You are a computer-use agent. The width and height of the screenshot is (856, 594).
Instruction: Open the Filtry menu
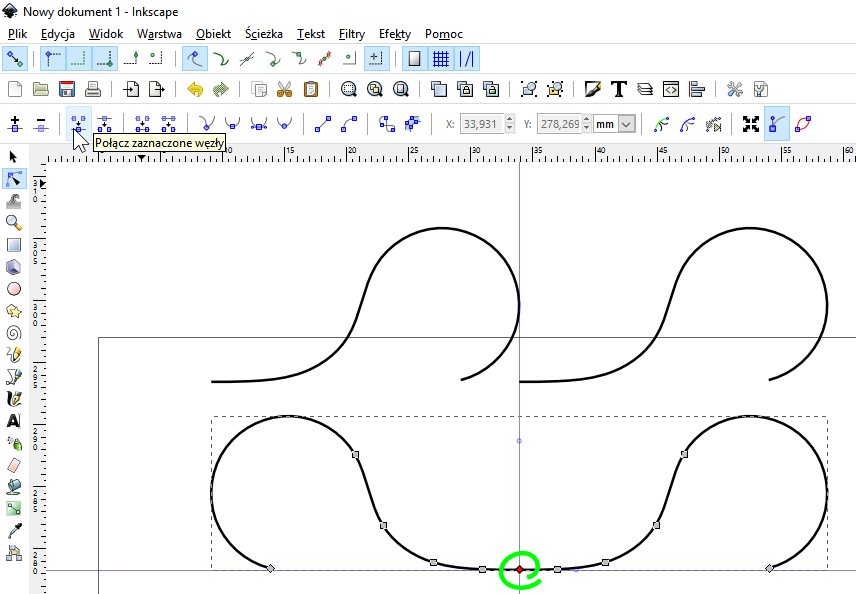352,34
